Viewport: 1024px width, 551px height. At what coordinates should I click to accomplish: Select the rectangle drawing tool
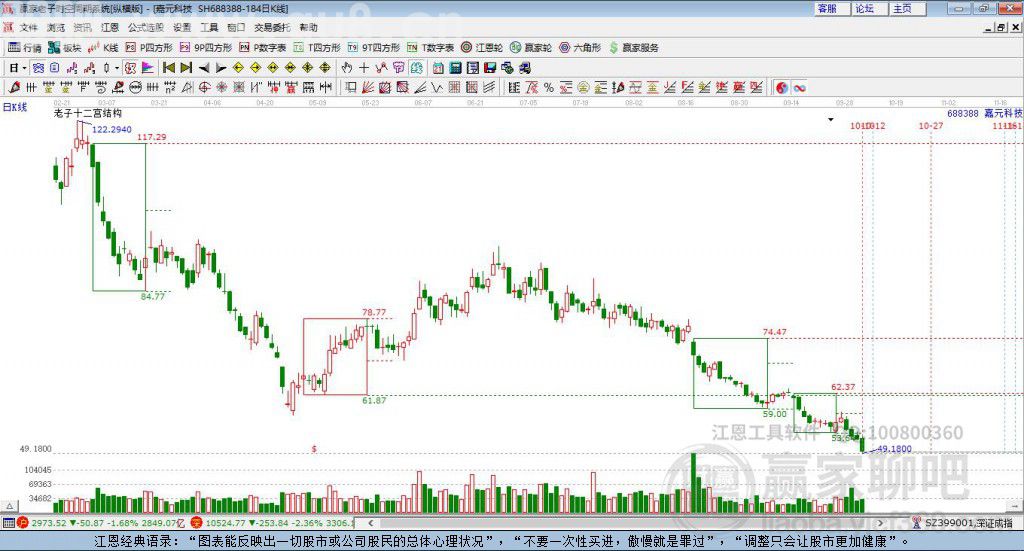351,87
